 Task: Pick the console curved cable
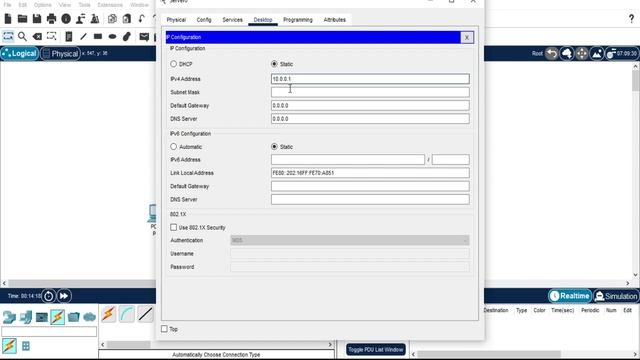pos(127,314)
